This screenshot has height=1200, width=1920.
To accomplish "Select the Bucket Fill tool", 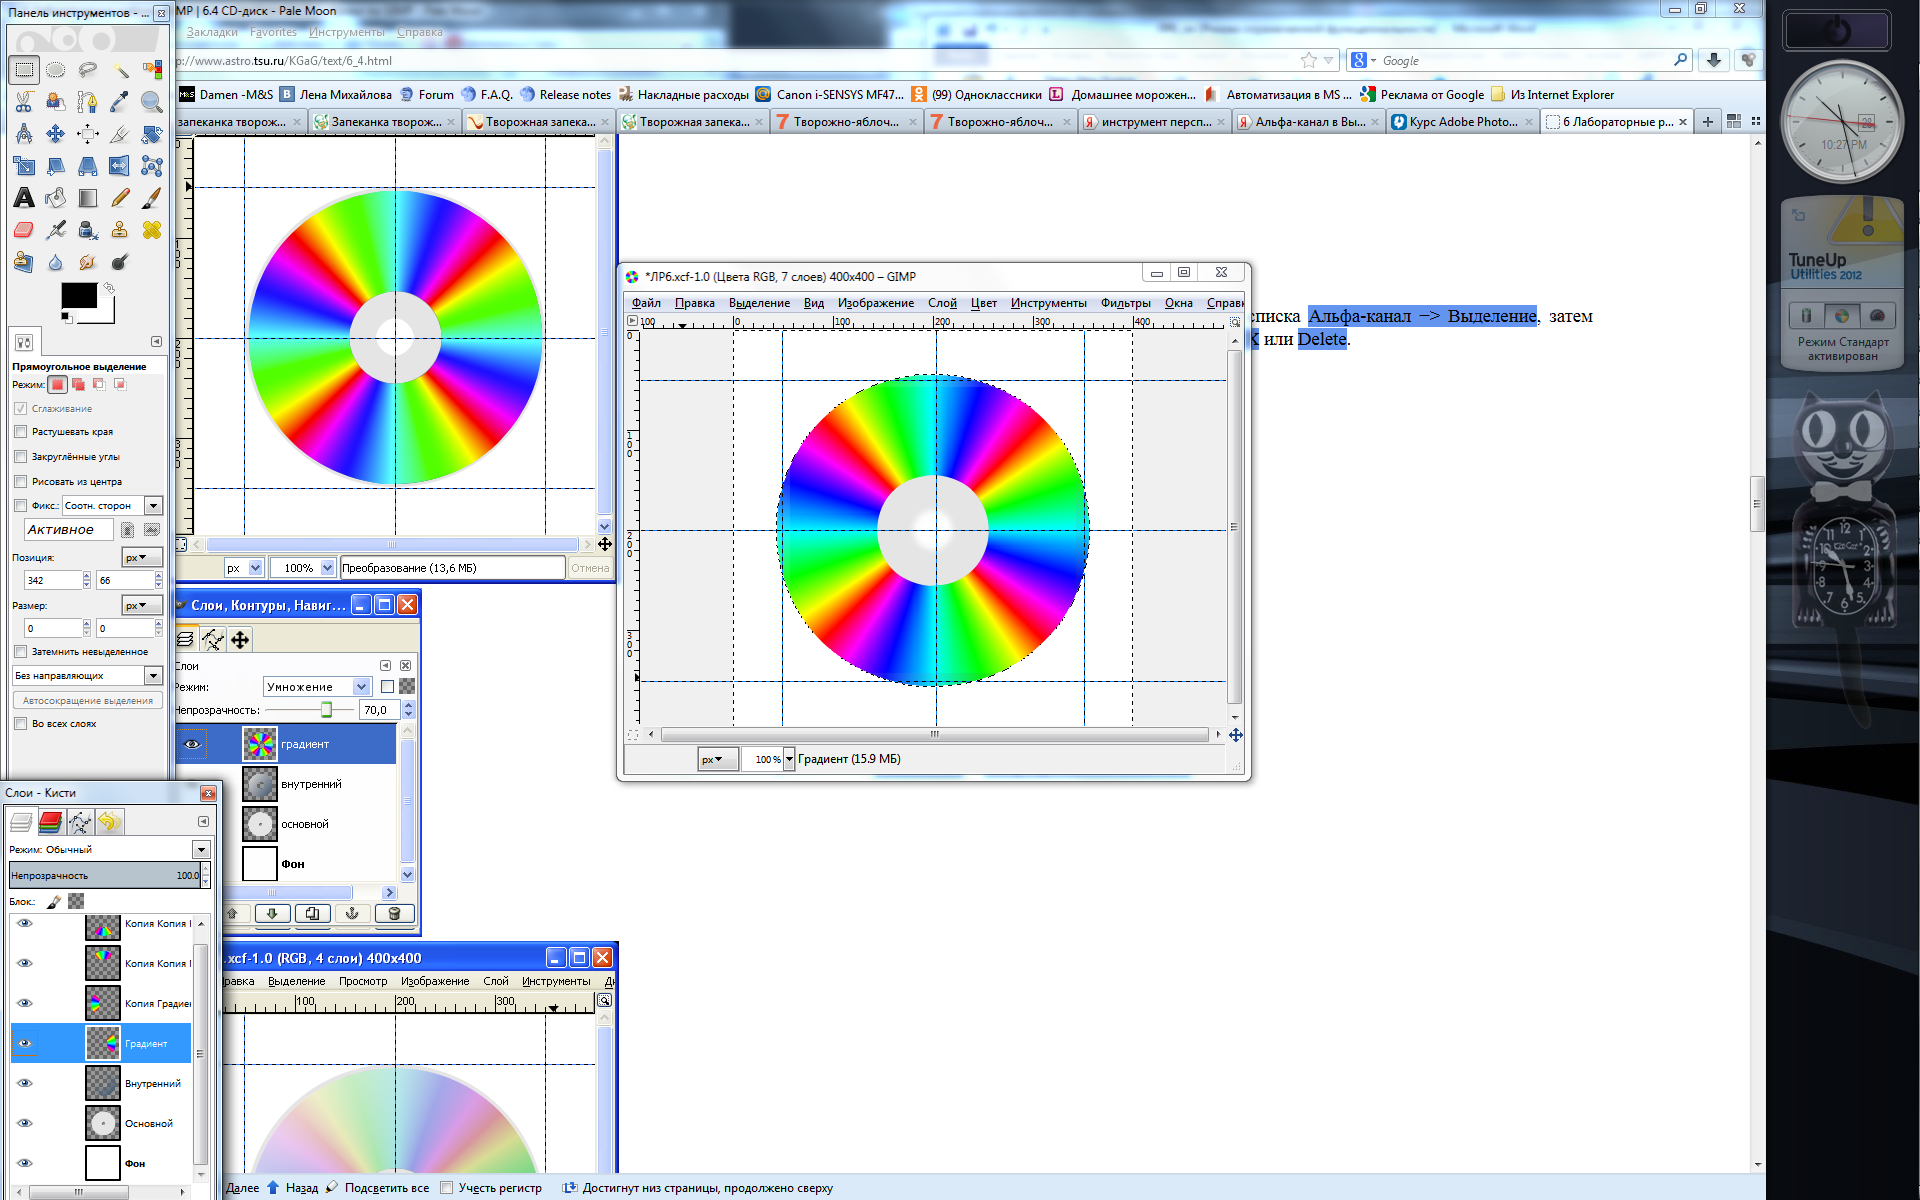I will [x=56, y=198].
